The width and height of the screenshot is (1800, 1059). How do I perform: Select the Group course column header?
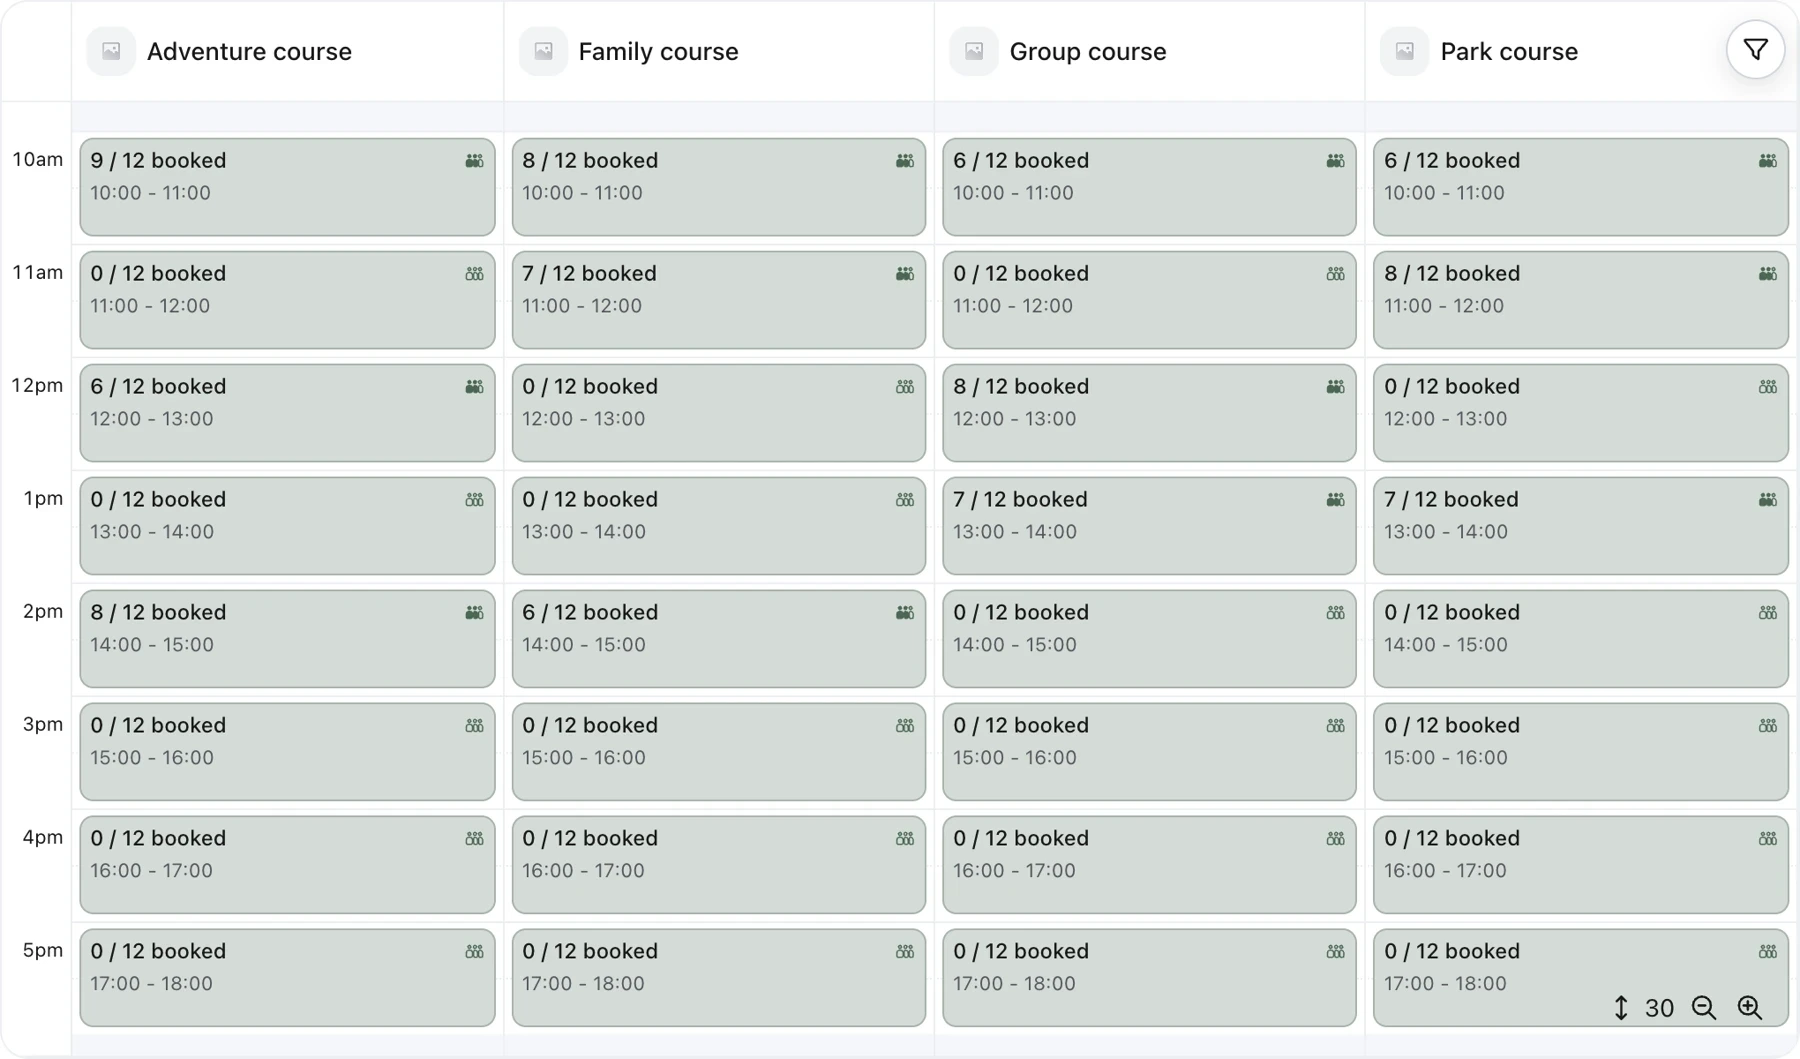pyautogui.click(x=1150, y=51)
